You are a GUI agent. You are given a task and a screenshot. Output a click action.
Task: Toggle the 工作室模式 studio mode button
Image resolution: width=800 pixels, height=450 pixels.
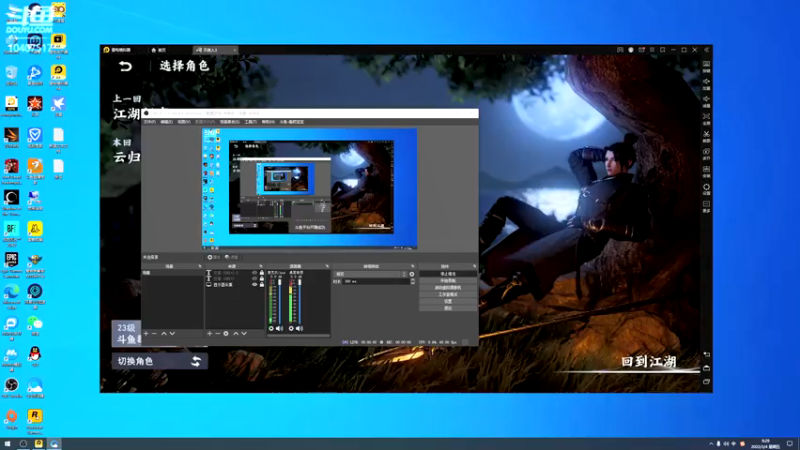point(448,294)
